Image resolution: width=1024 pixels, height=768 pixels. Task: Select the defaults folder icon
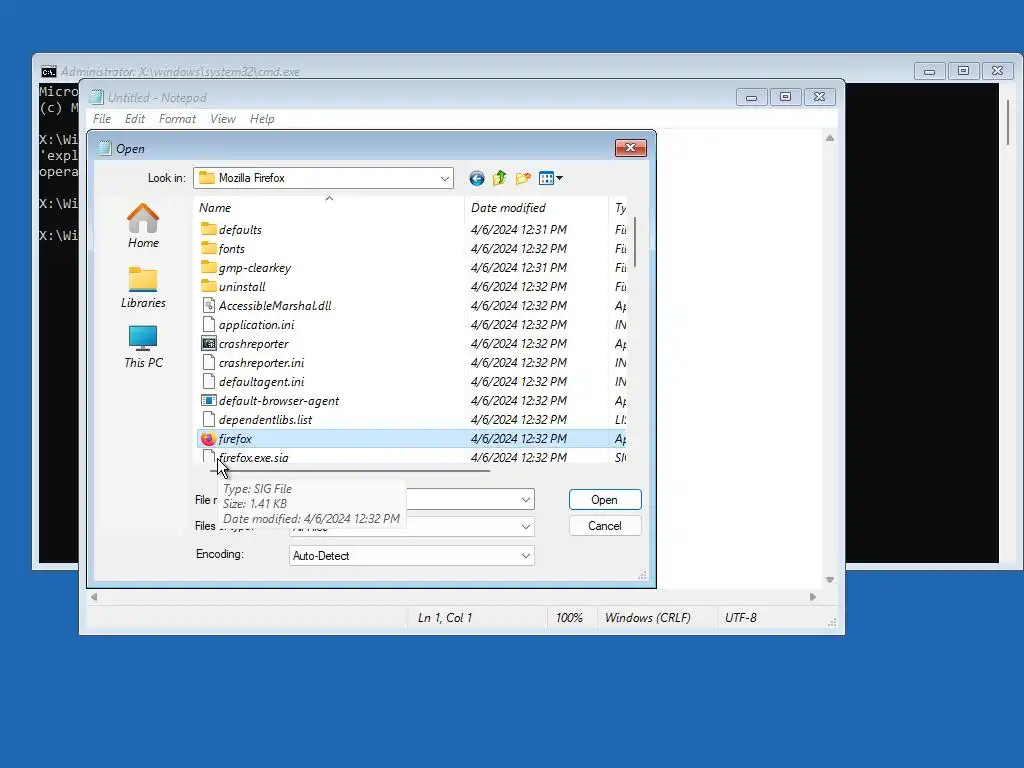tap(208, 229)
